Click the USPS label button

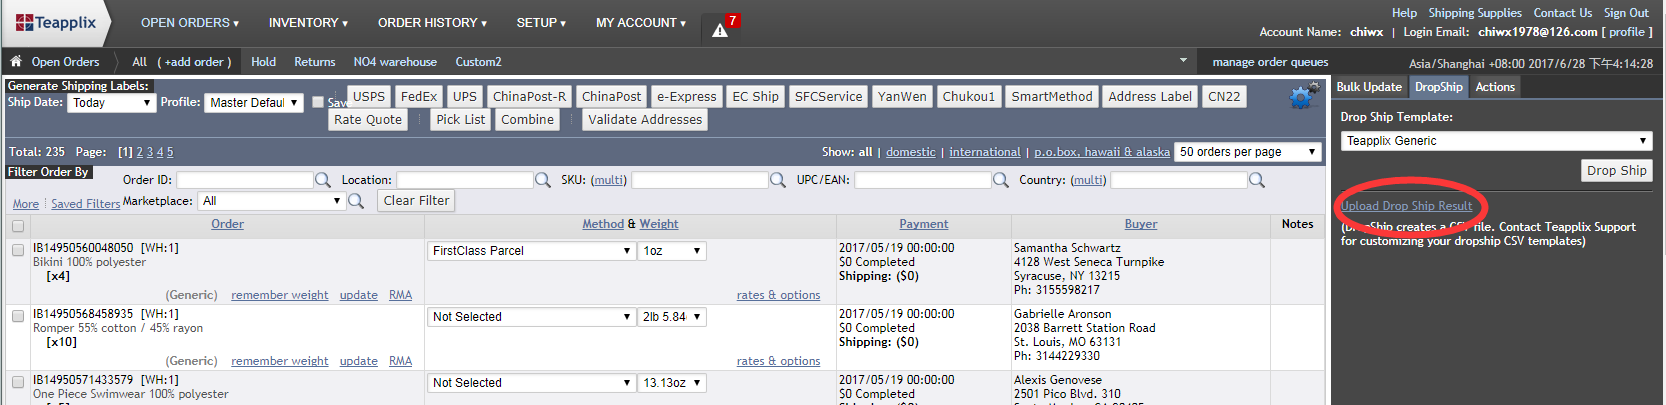[369, 97]
